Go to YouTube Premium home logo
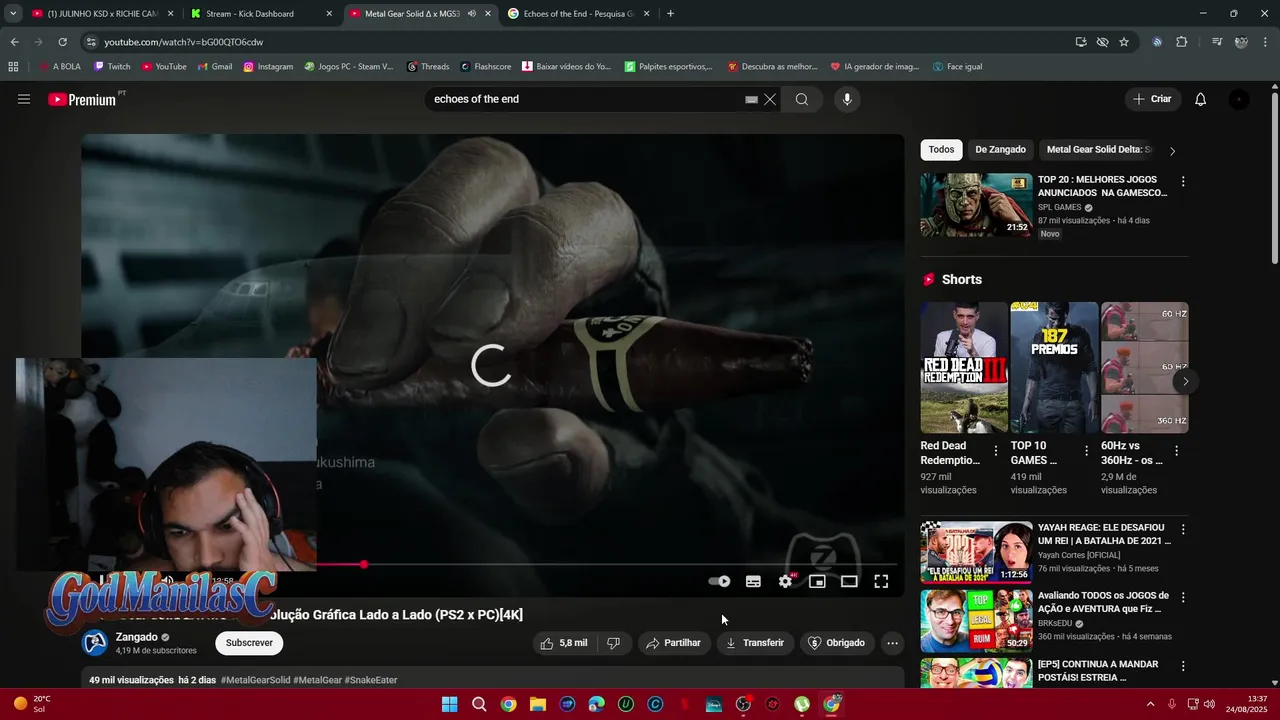Image resolution: width=1280 pixels, height=720 pixels. pos(84,99)
